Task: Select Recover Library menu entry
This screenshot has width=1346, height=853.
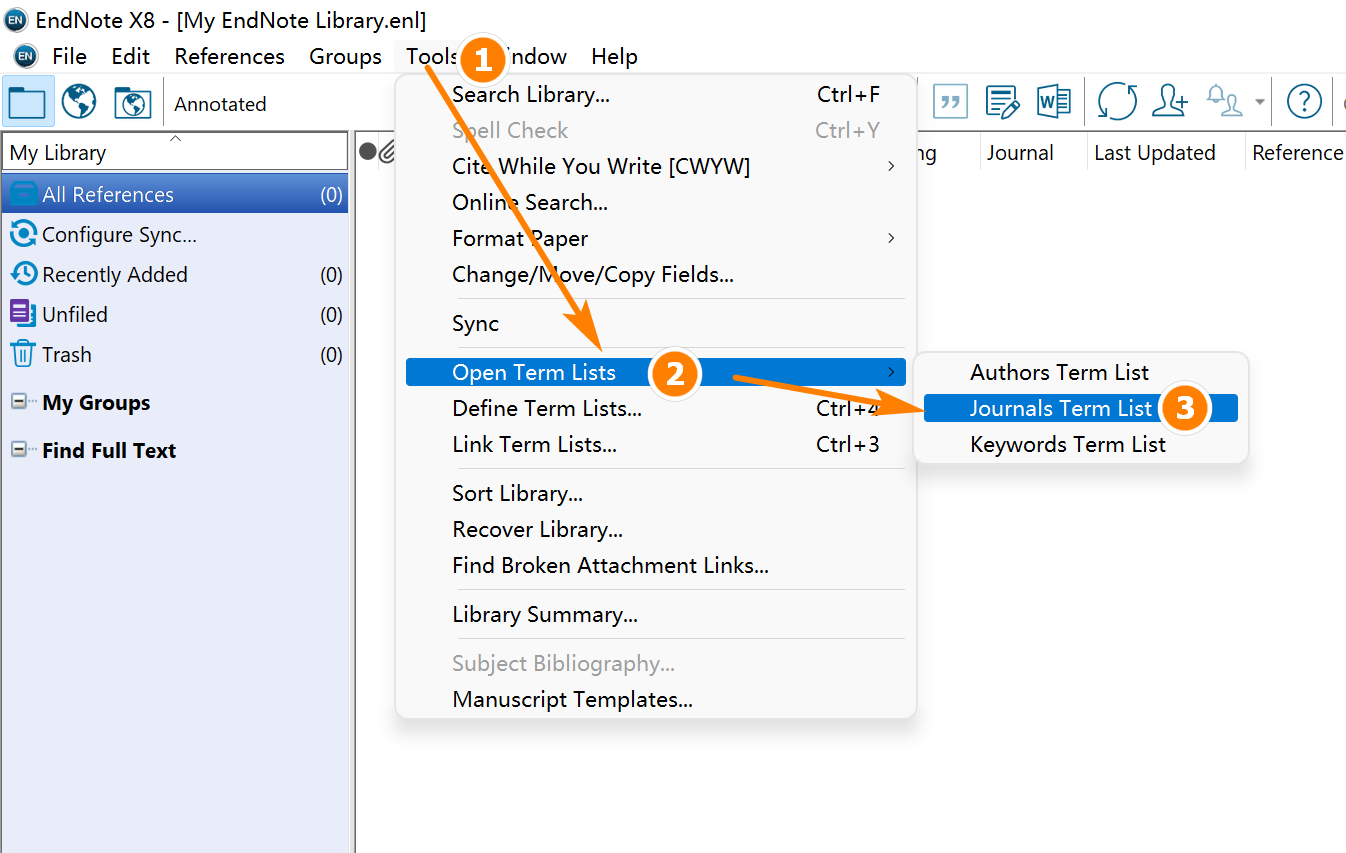Action: 656,530
